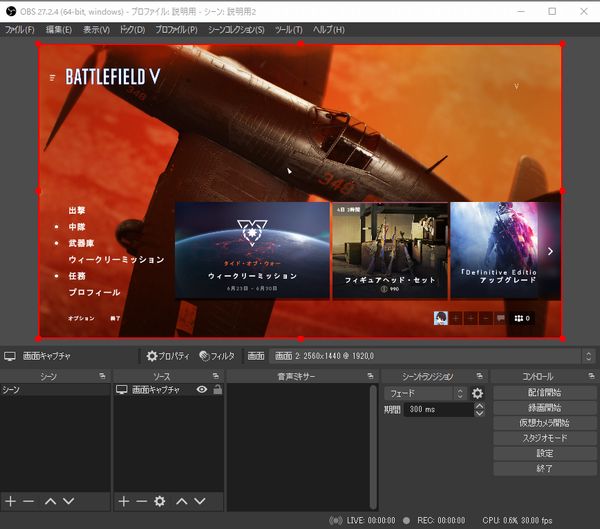Open the ドック(D) menu

(x=132, y=30)
